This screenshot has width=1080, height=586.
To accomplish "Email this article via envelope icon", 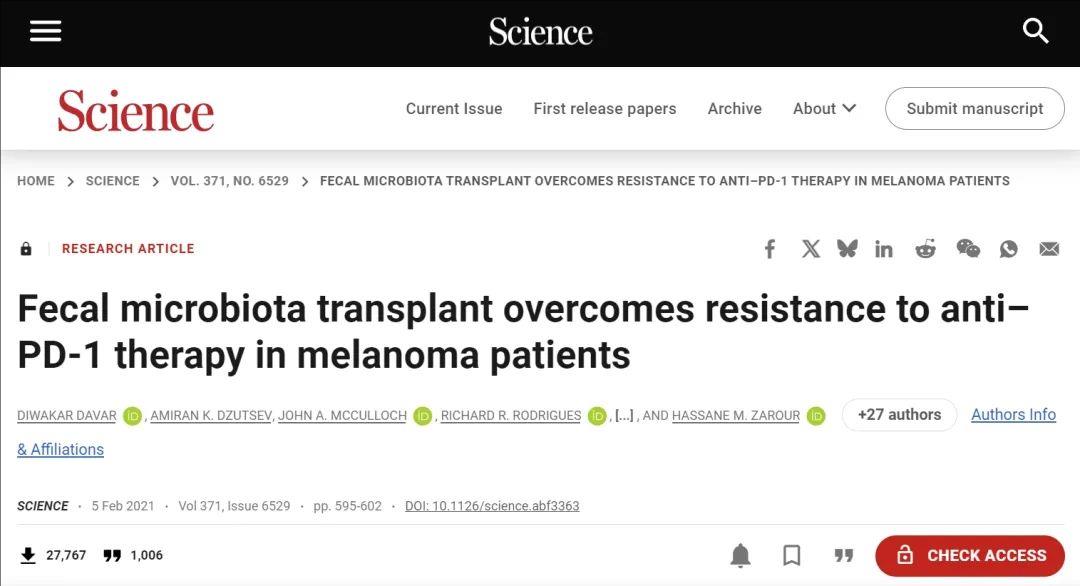I will [1049, 249].
